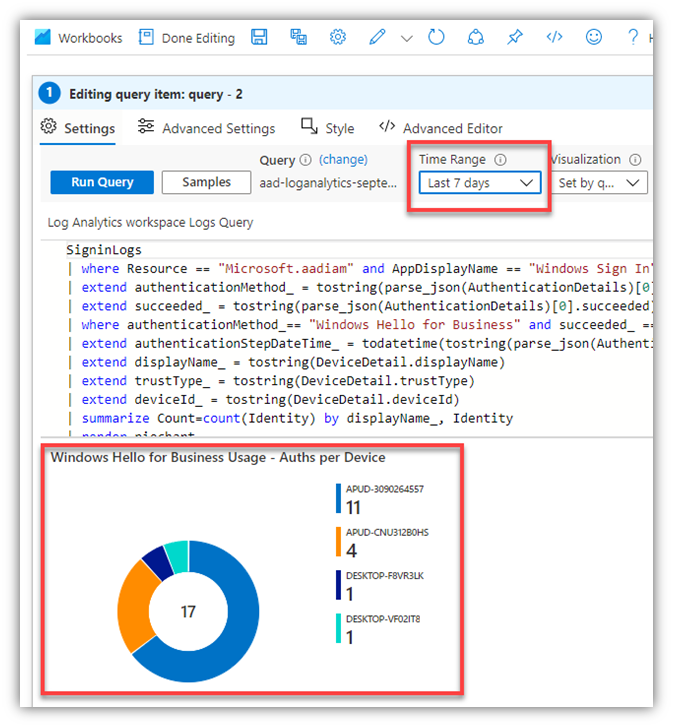Click the (change) link next to Query
The height and width of the screenshot is (727, 673).
343,159
